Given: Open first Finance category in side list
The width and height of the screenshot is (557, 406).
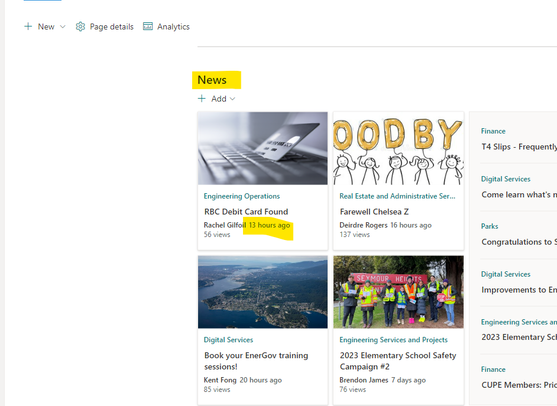Looking at the screenshot, I should point(493,131).
